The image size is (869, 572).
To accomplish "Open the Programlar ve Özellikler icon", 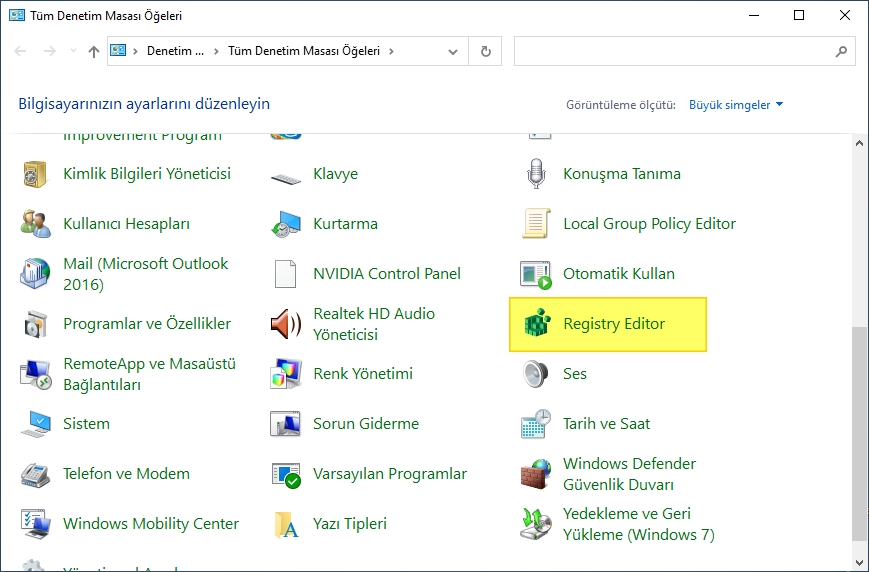I will pyautogui.click(x=35, y=324).
